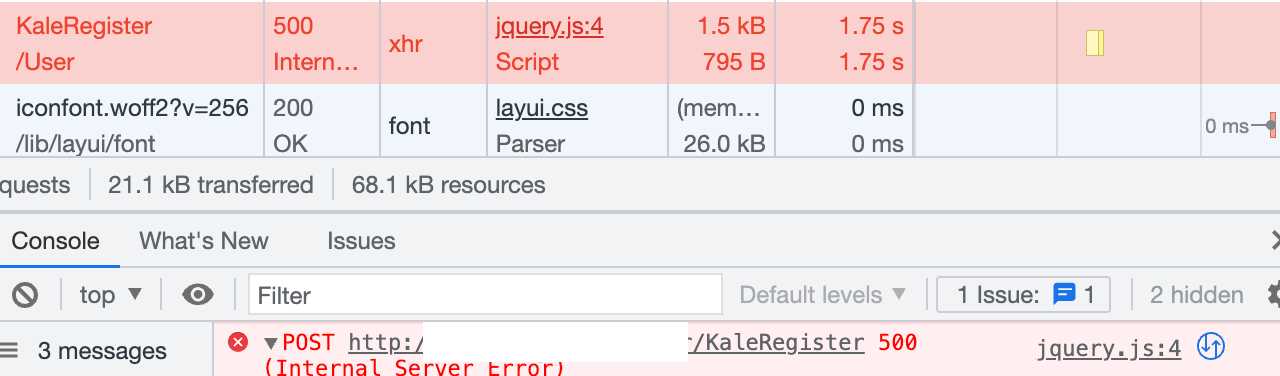Click the blue issue chat bubble icon

coord(1064,295)
